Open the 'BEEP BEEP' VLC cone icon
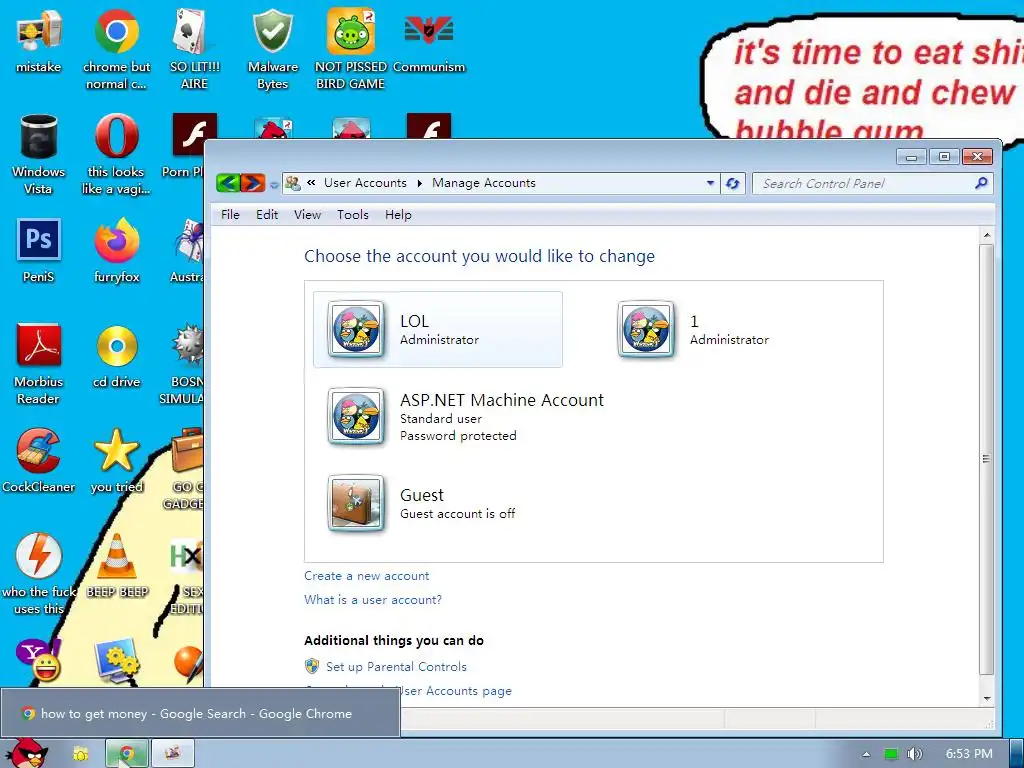Screen dimensions: 1024x768 117,566
